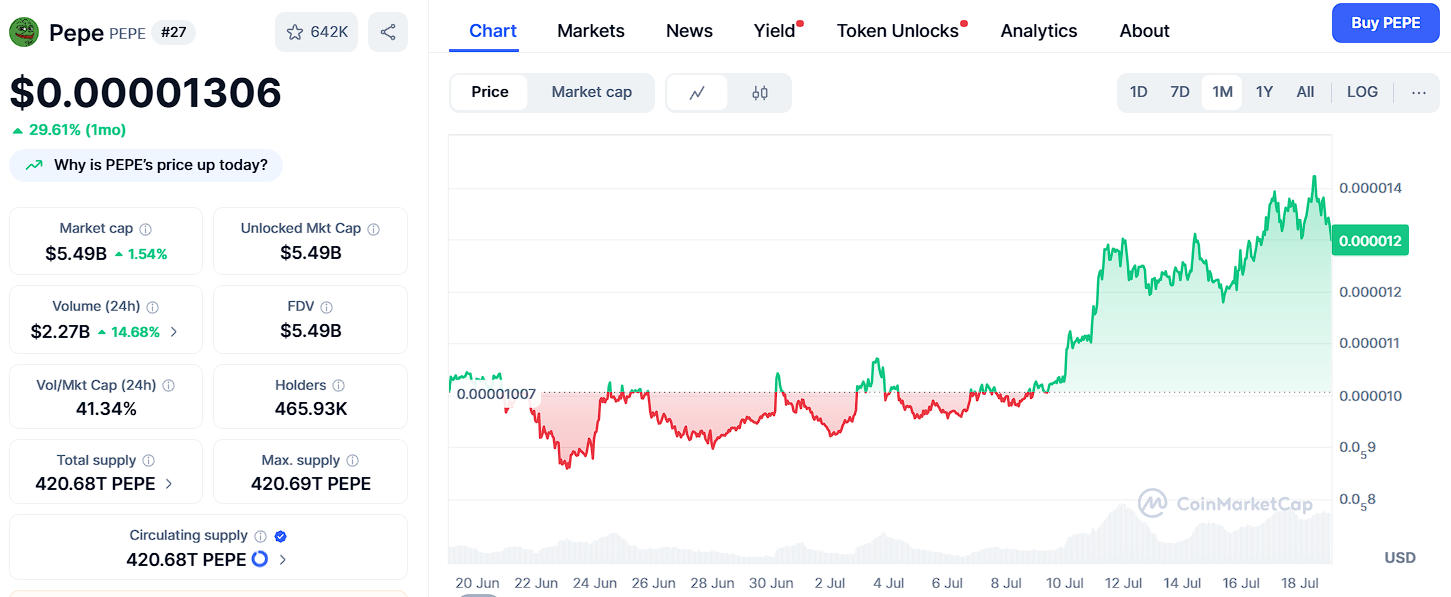The height and width of the screenshot is (597, 1451).
Task: Expand the Total supply chevron
Action: 169,484
